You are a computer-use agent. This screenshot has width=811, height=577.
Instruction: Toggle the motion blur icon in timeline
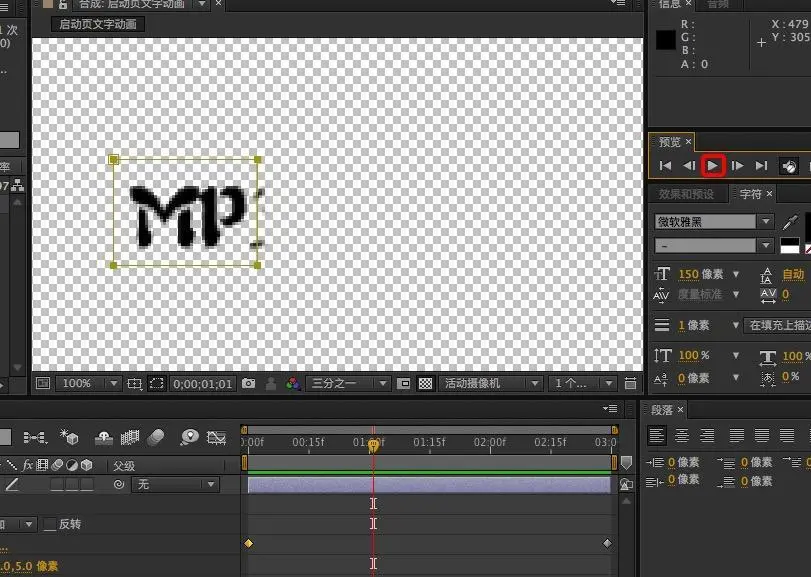tap(156, 438)
